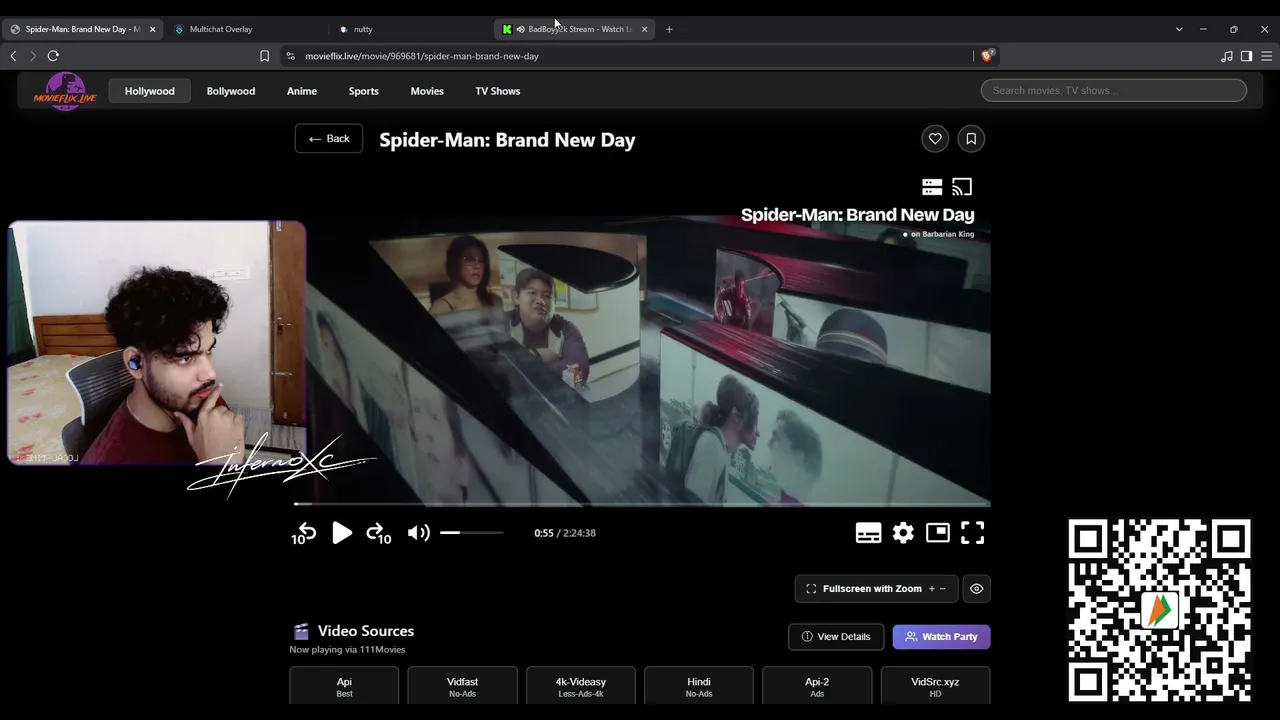Close the BadBoyy2k Stream tab

(x=644, y=29)
